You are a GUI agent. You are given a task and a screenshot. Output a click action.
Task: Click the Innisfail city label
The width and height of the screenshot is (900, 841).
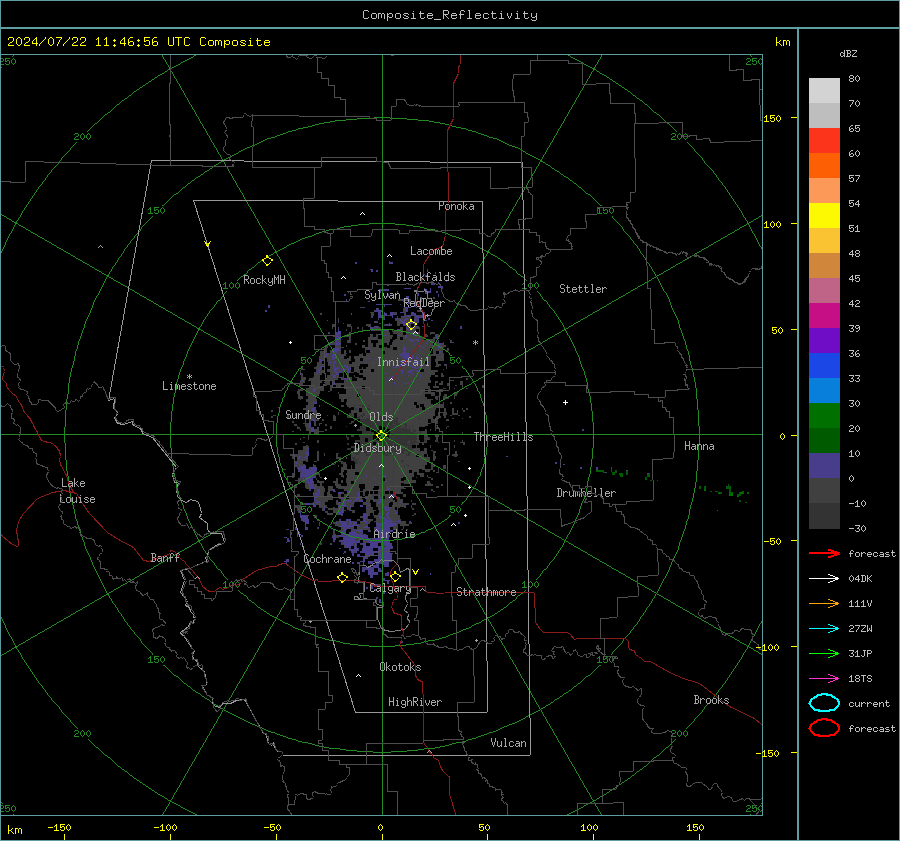403,362
